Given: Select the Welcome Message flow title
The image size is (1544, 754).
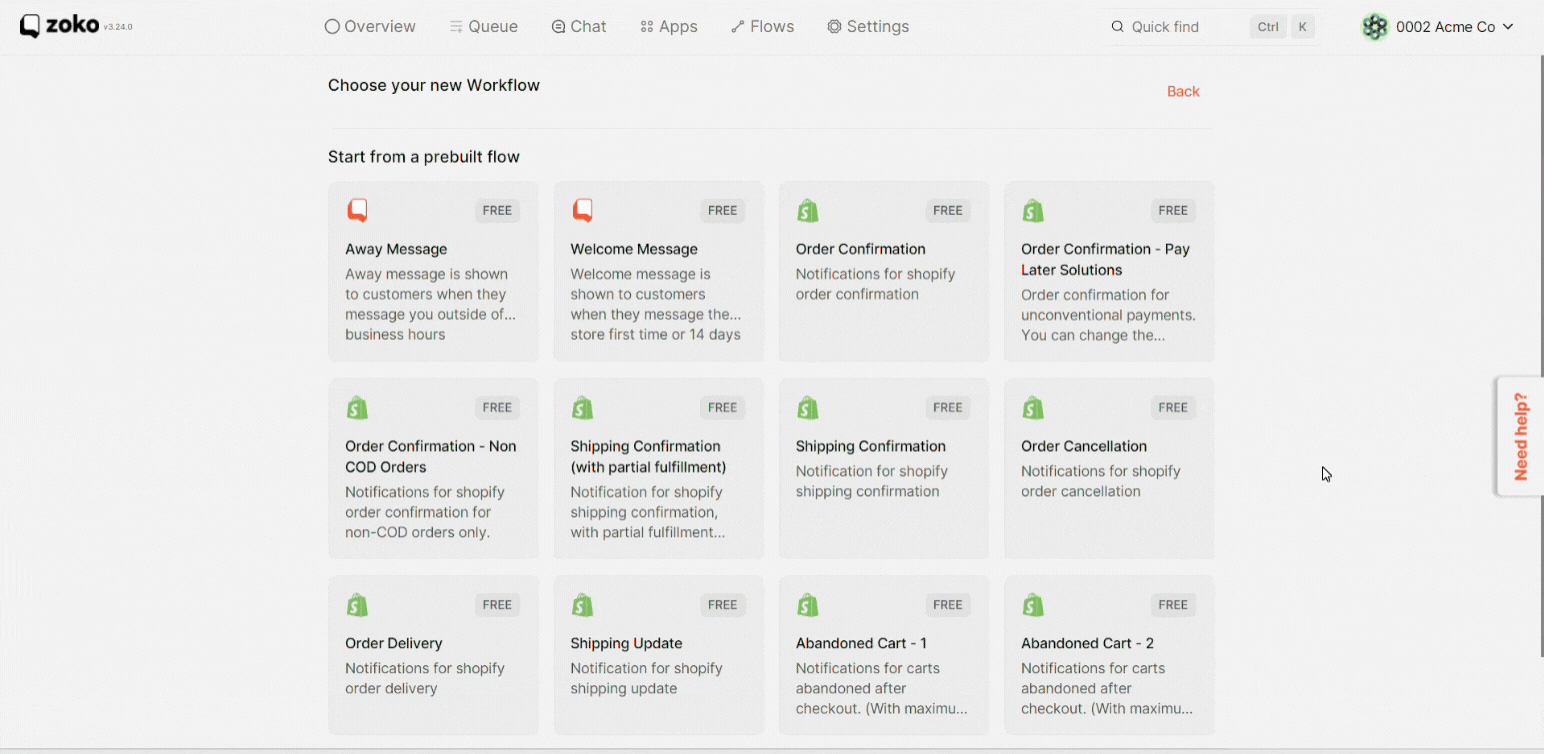Looking at the screenshot, I should click(x=634, y=249).
